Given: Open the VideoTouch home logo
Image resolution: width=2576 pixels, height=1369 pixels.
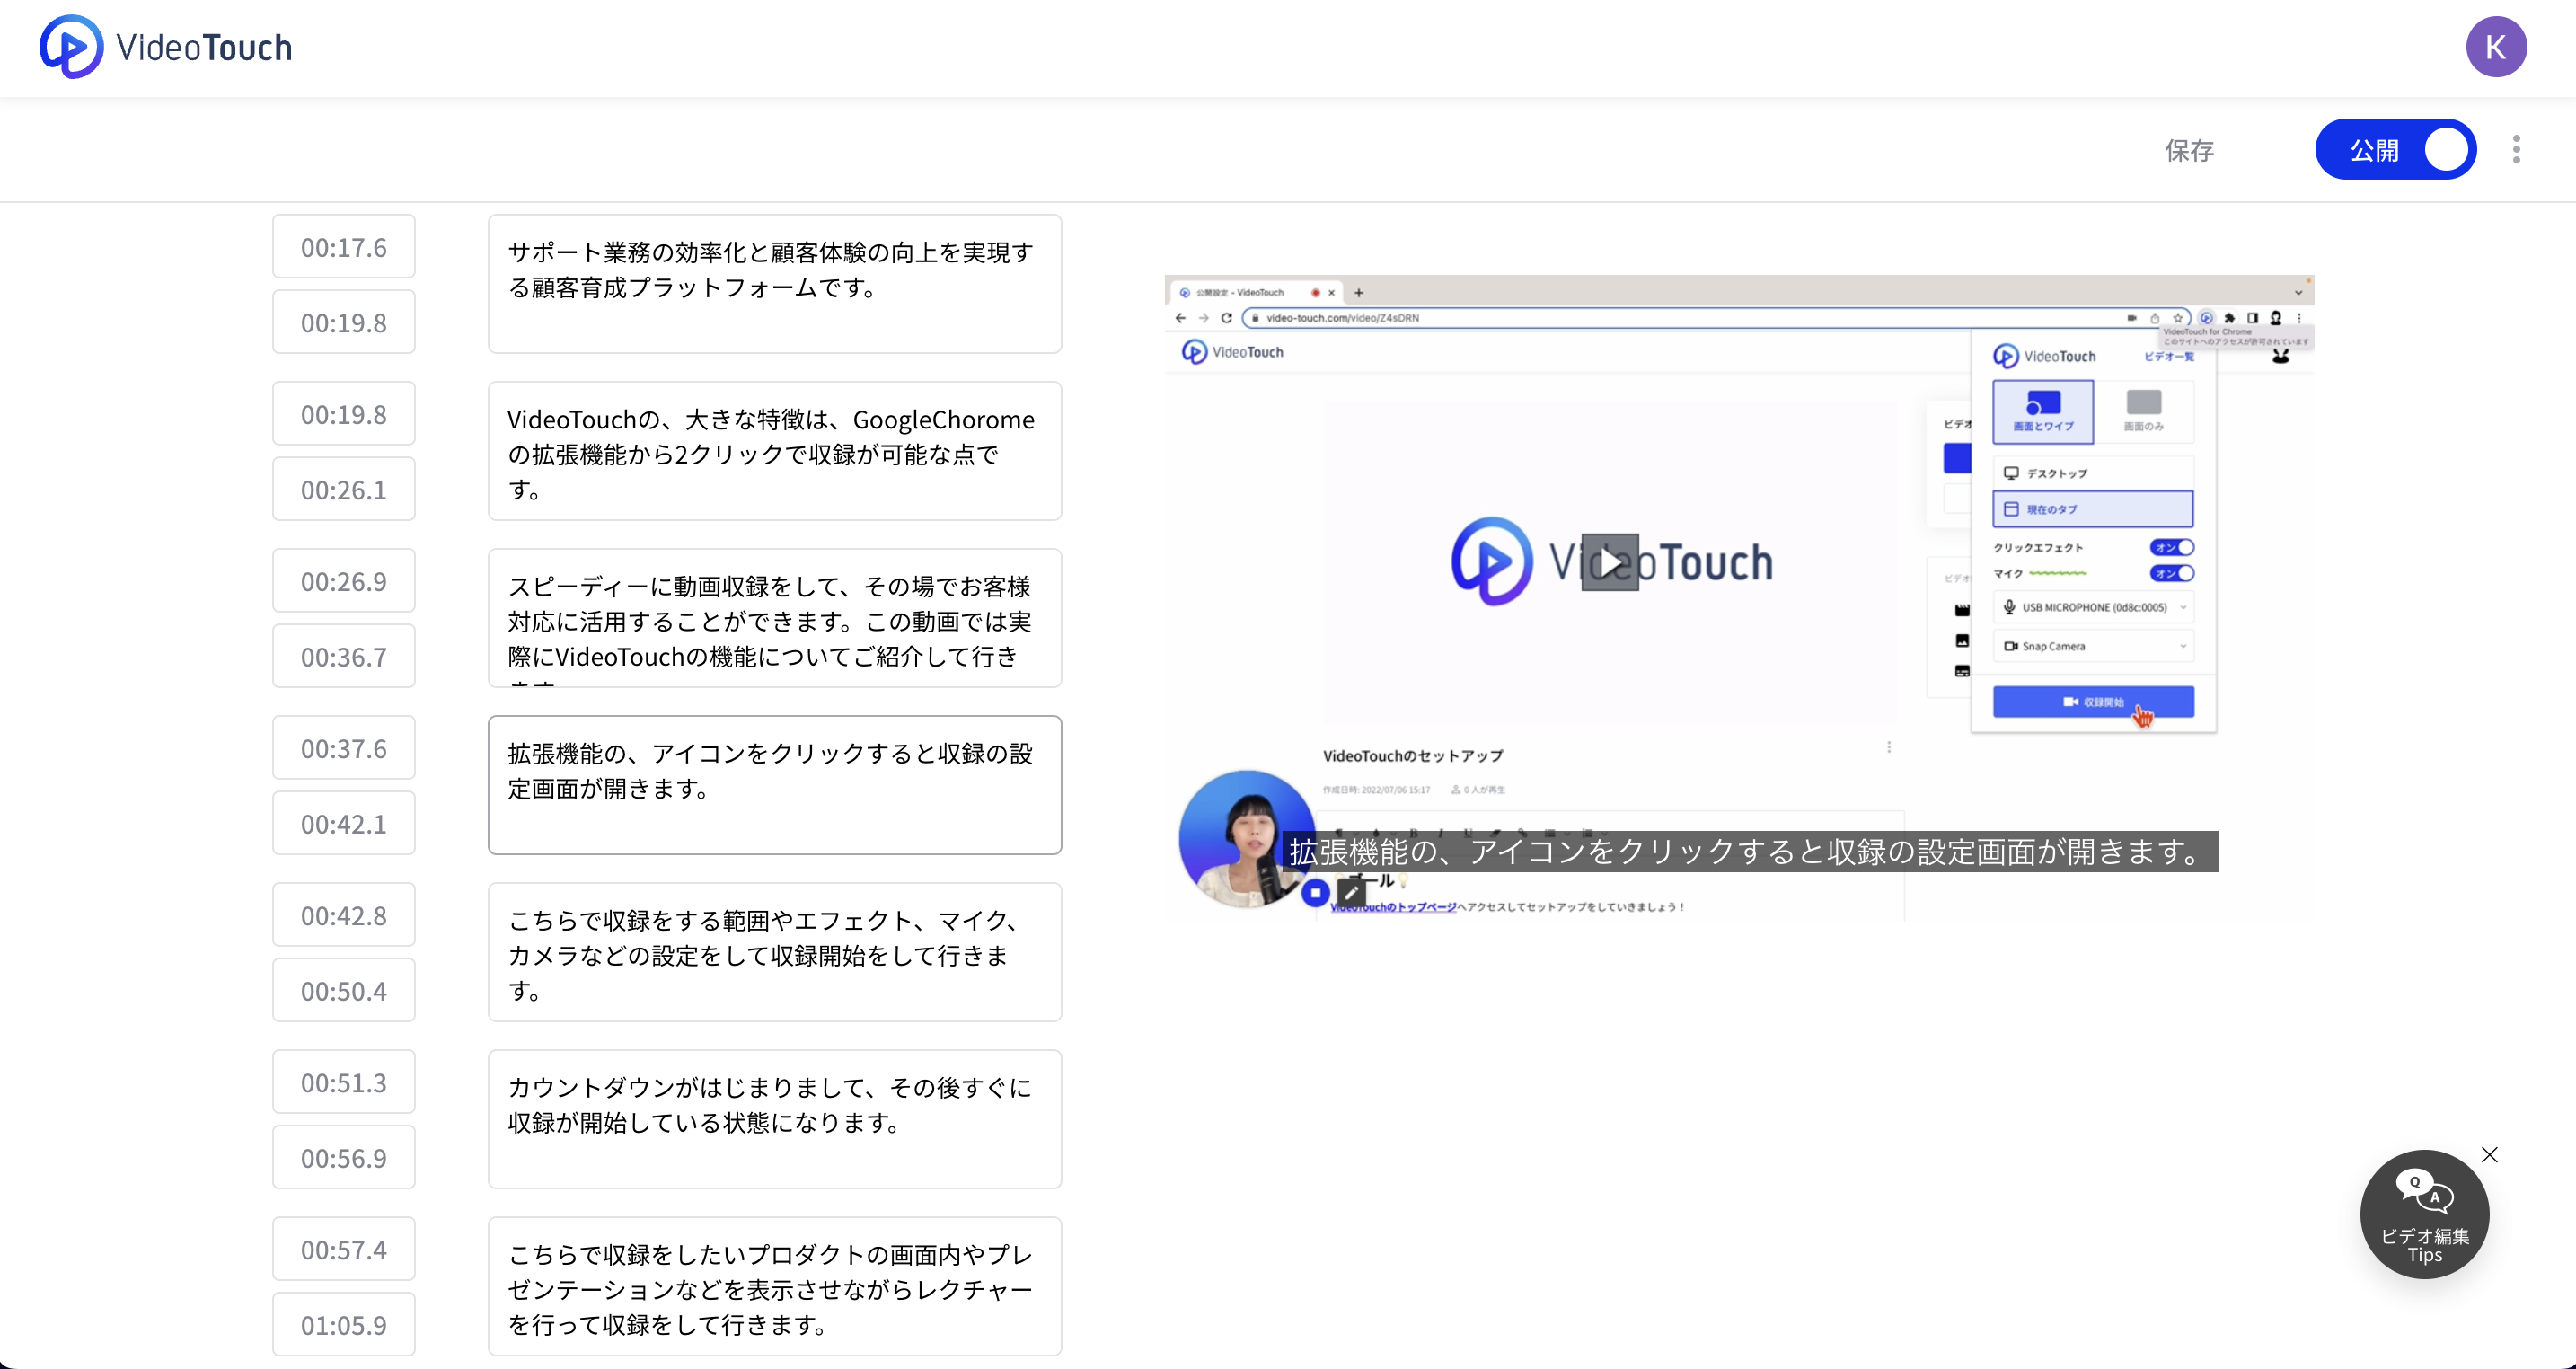Looking at the screenshot, I should 166,47.
